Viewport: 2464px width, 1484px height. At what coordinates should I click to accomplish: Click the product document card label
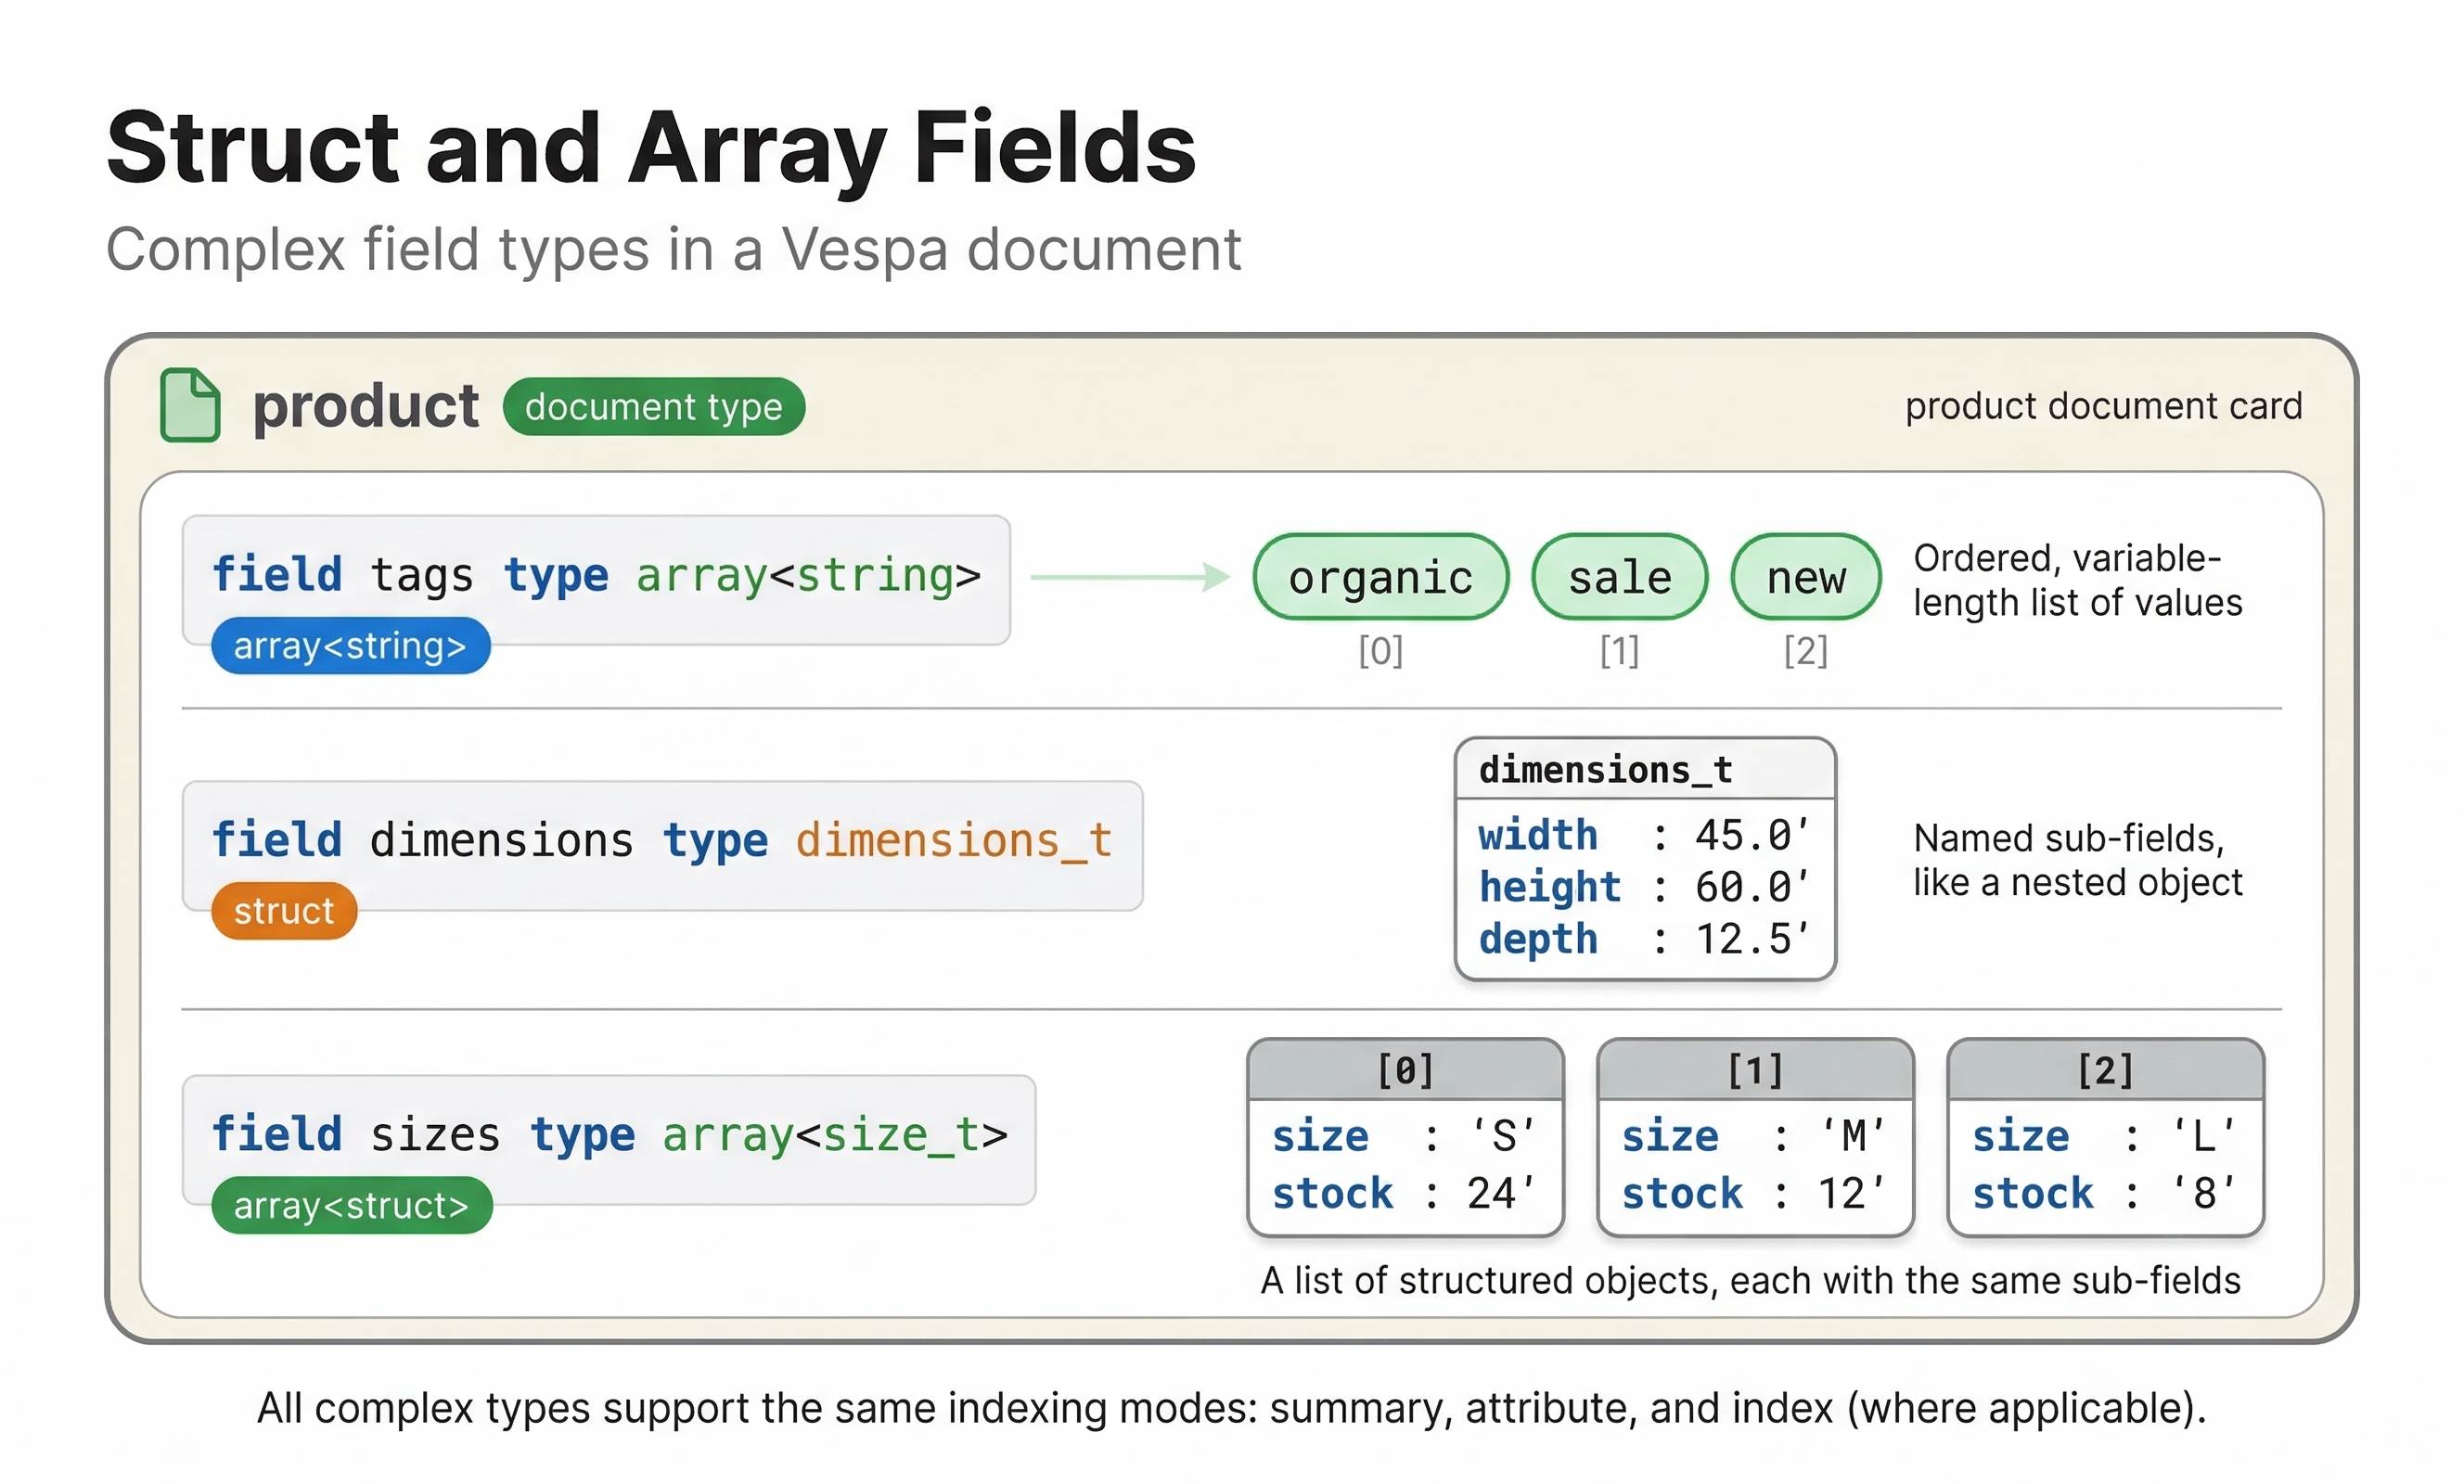tap(2103, 406)
